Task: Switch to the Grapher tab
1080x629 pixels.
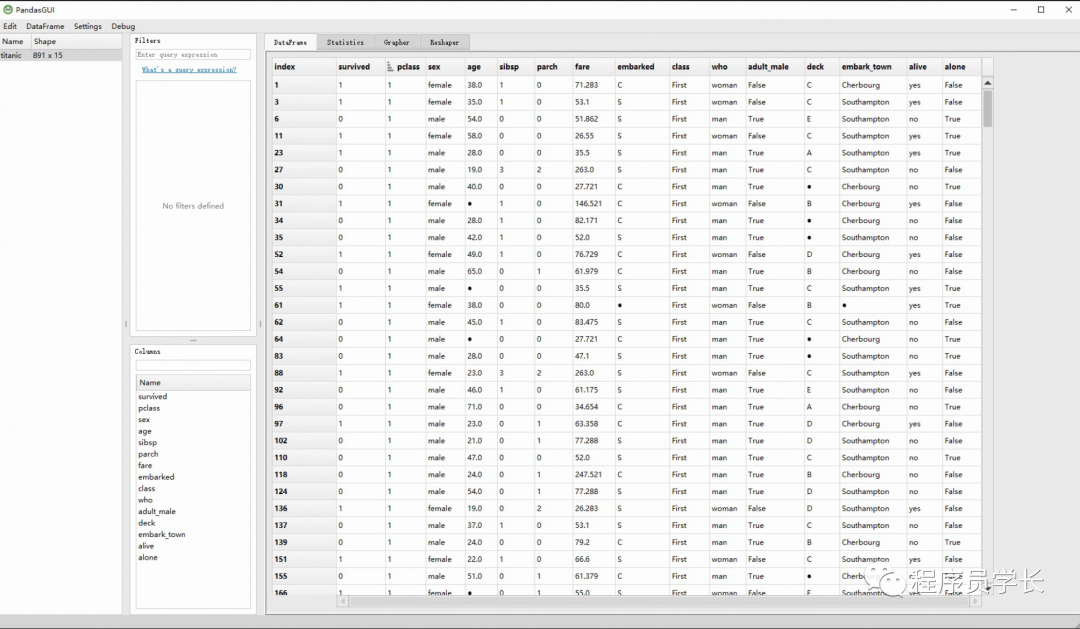Action: [x=397, y=42]
